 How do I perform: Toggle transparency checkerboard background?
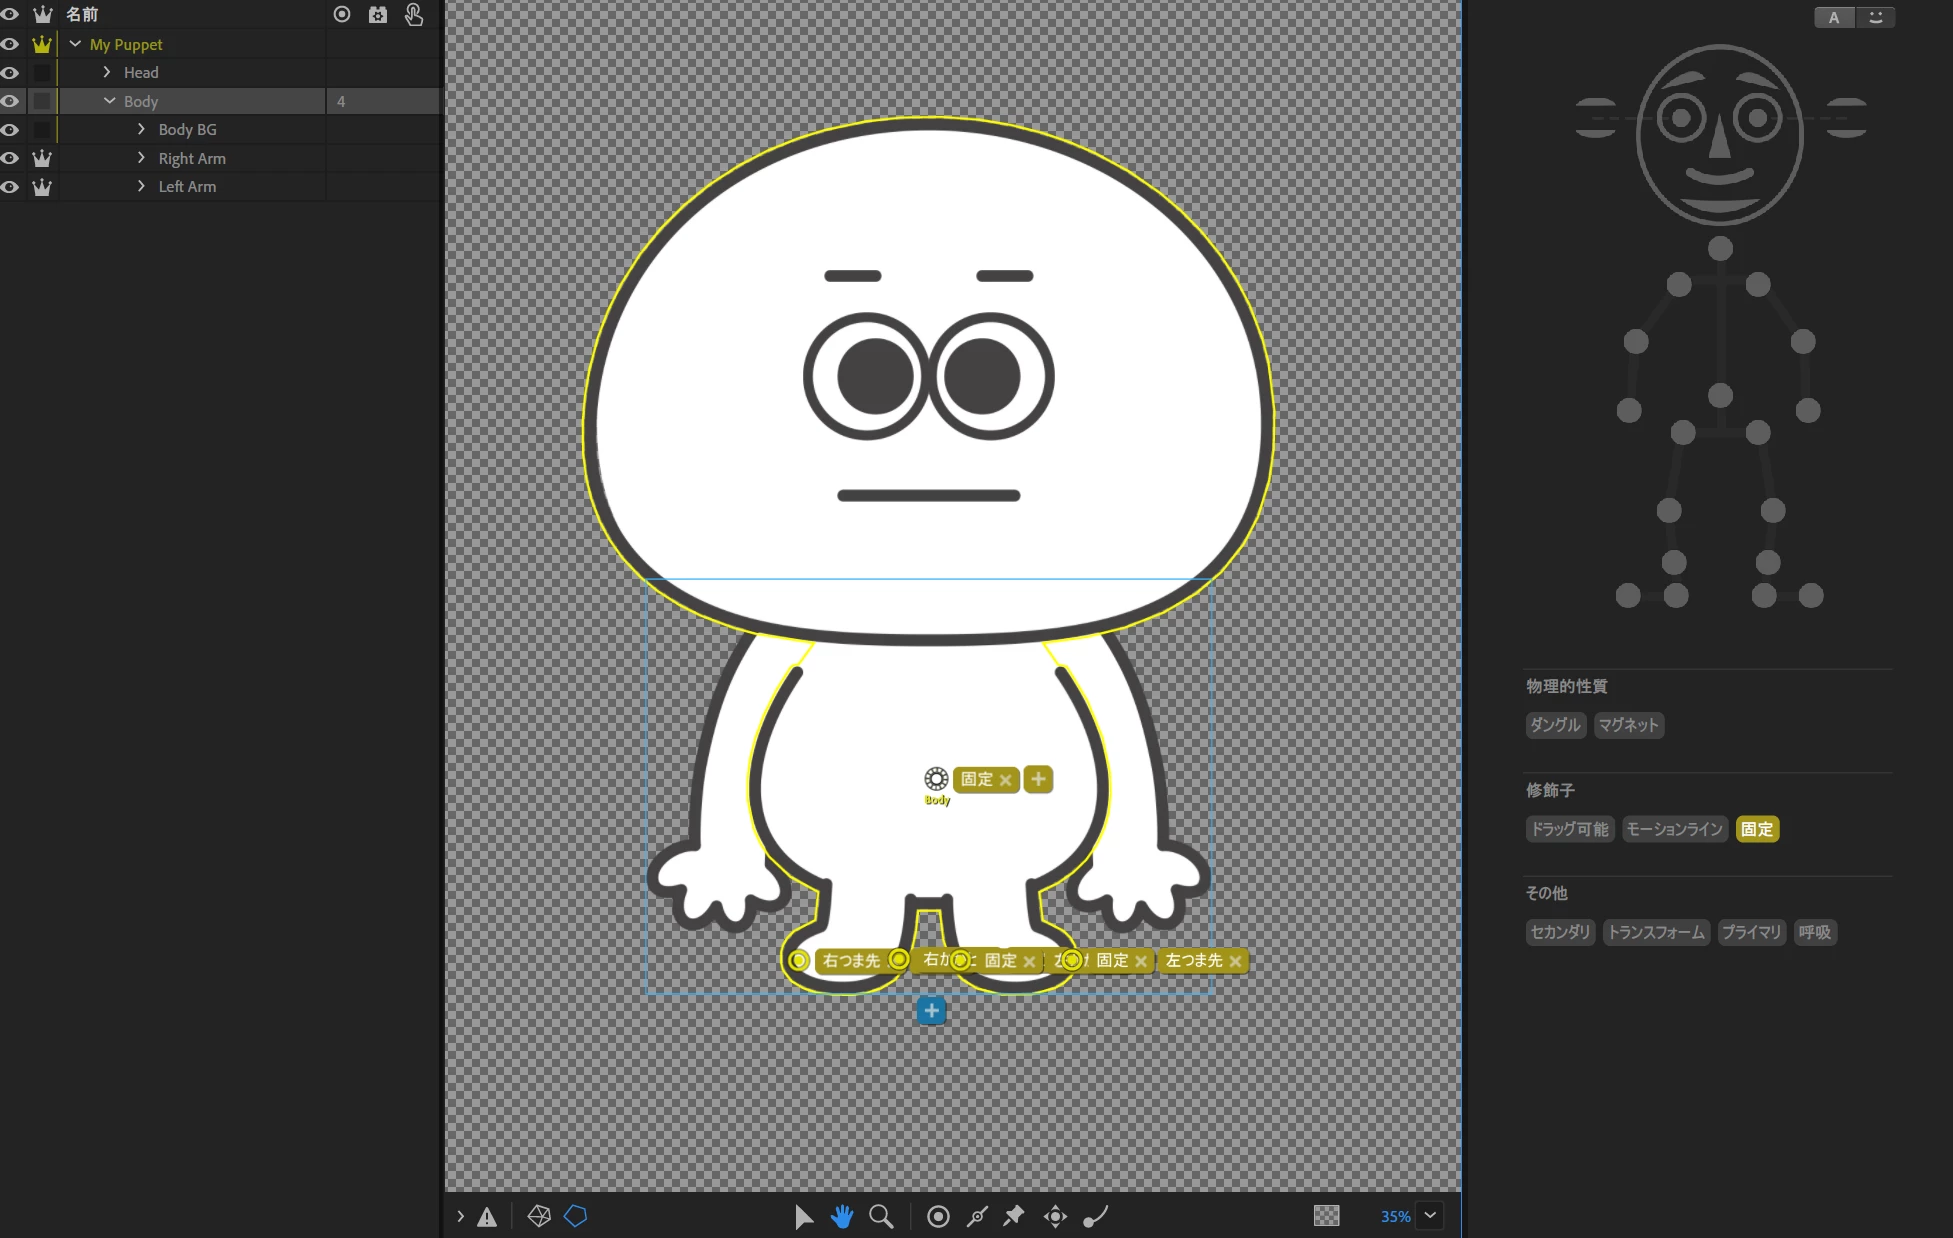click(1326, 1216)
